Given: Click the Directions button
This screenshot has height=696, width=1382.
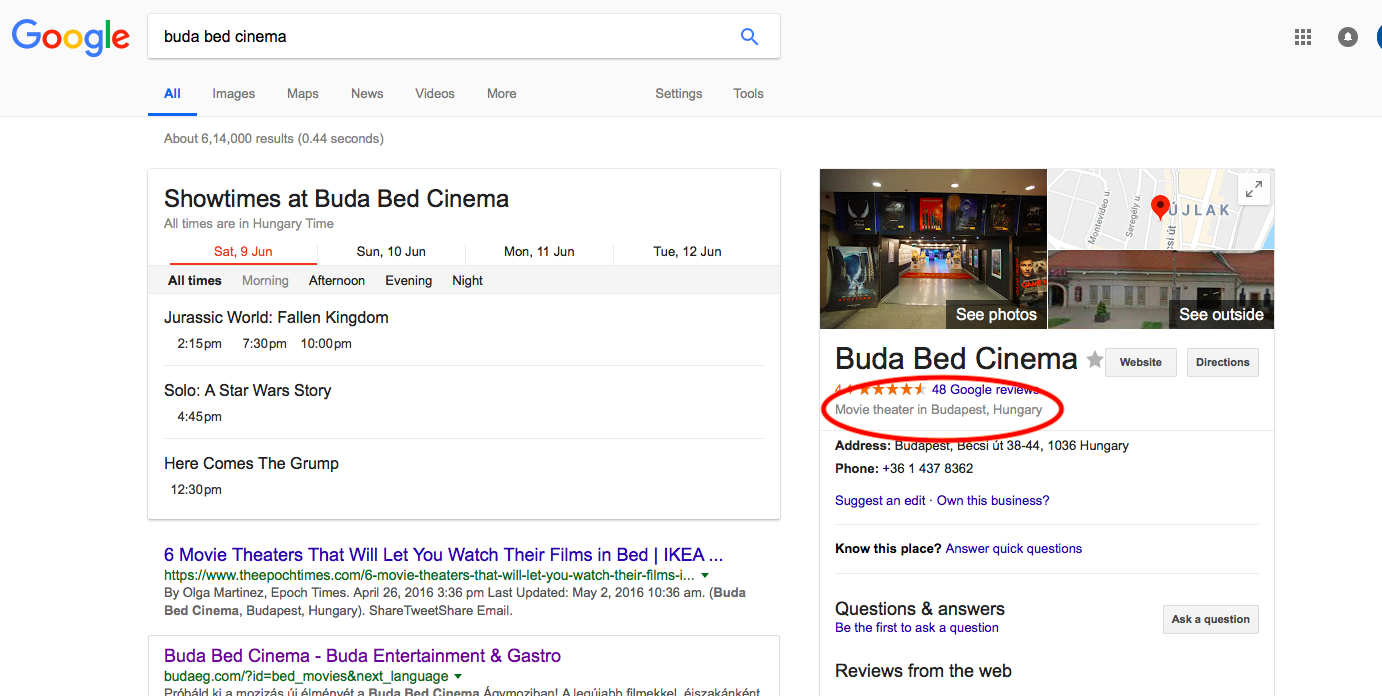Looking at the screenshot, I should coord(1223,362).
